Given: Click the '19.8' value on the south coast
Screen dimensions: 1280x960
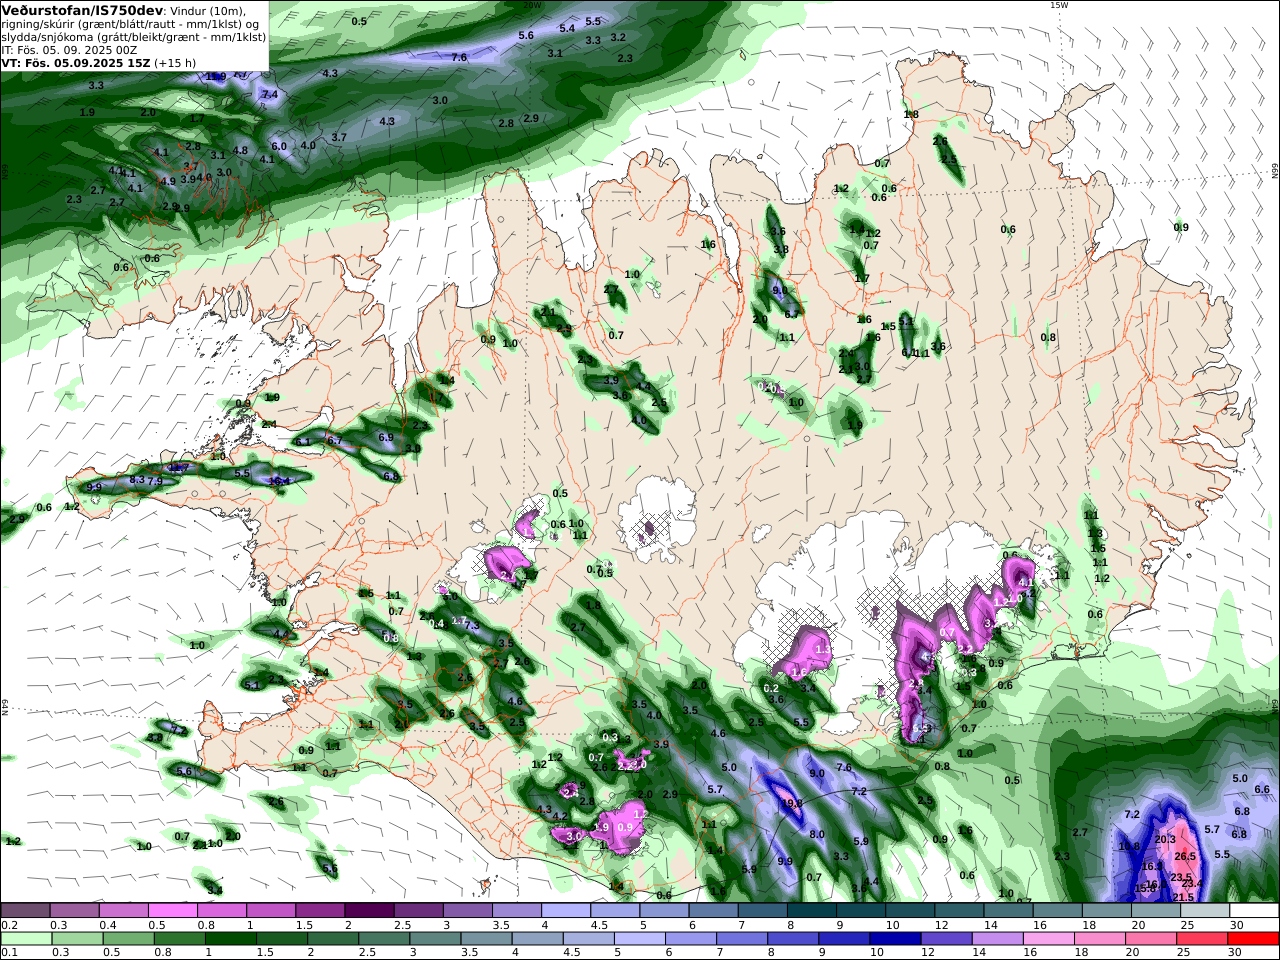Looking at the screenshot, I should [792, 803].
